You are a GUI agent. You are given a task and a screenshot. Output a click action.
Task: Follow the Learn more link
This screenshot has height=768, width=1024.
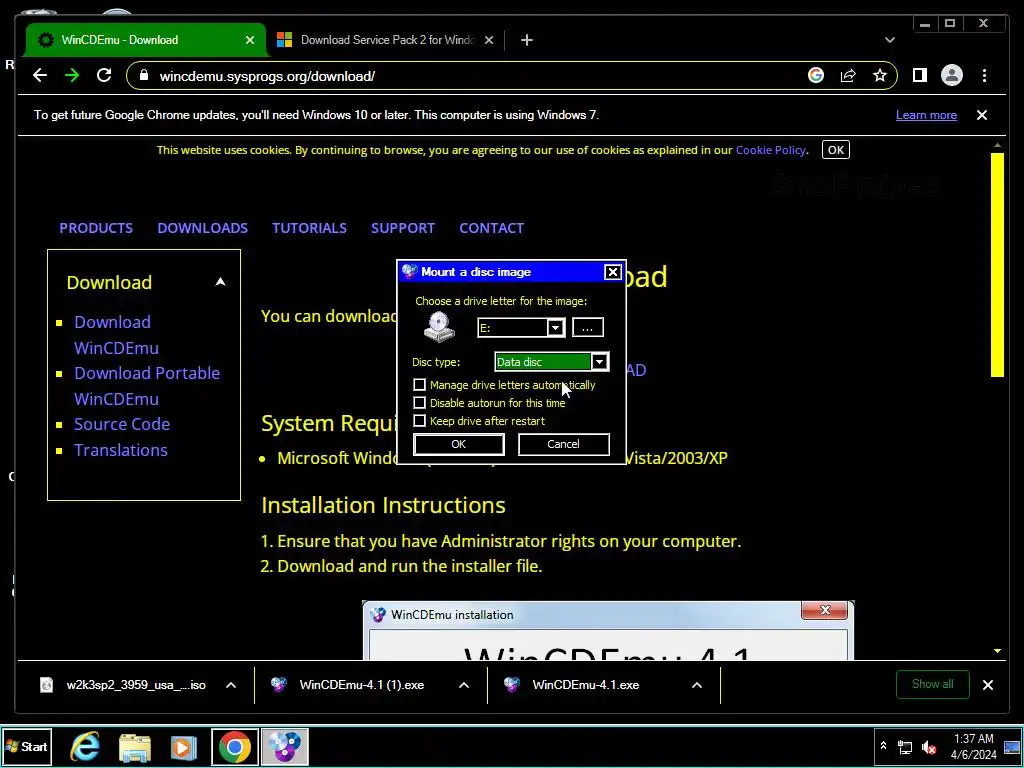tap(926, 115)
